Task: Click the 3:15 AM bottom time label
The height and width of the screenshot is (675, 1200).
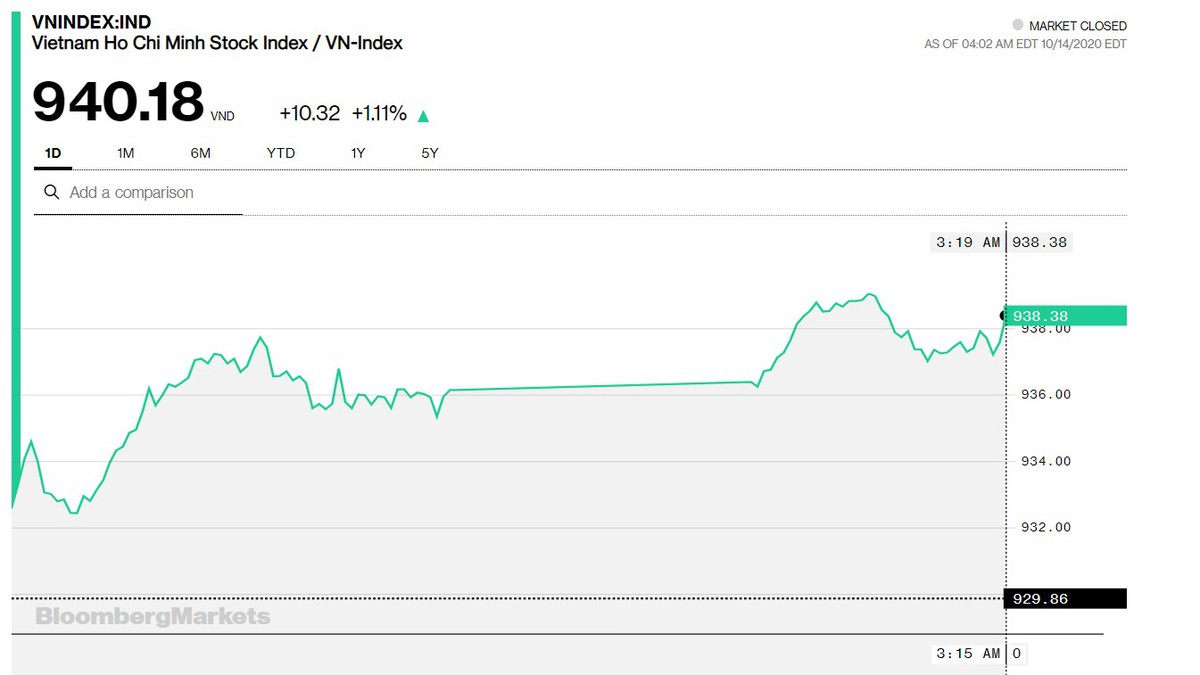Action: (968, 653)
